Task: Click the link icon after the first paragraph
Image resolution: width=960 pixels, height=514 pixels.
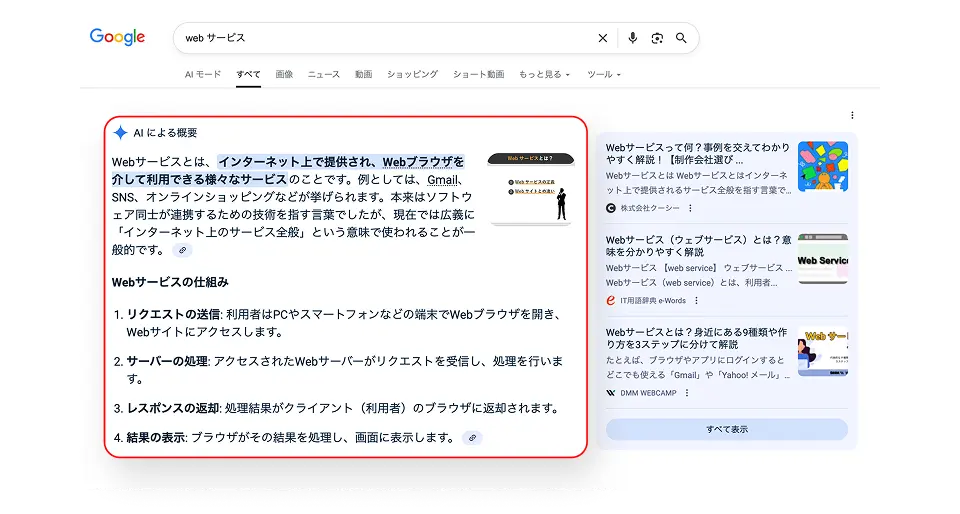Action: pos(182,250)
